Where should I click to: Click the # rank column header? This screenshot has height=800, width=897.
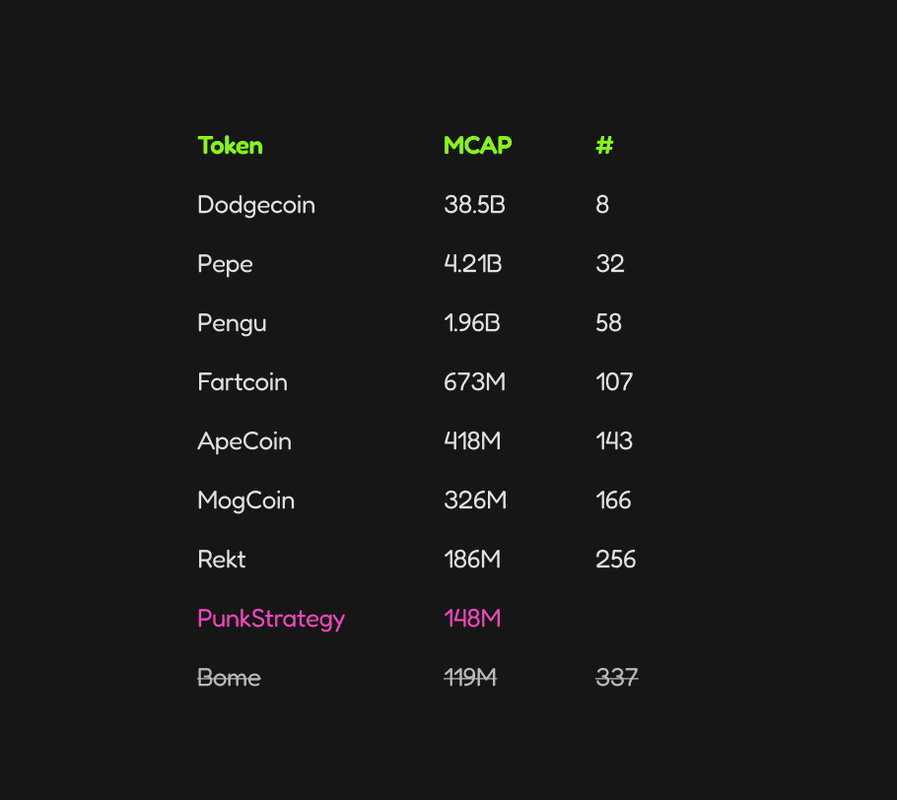(604, 146)
